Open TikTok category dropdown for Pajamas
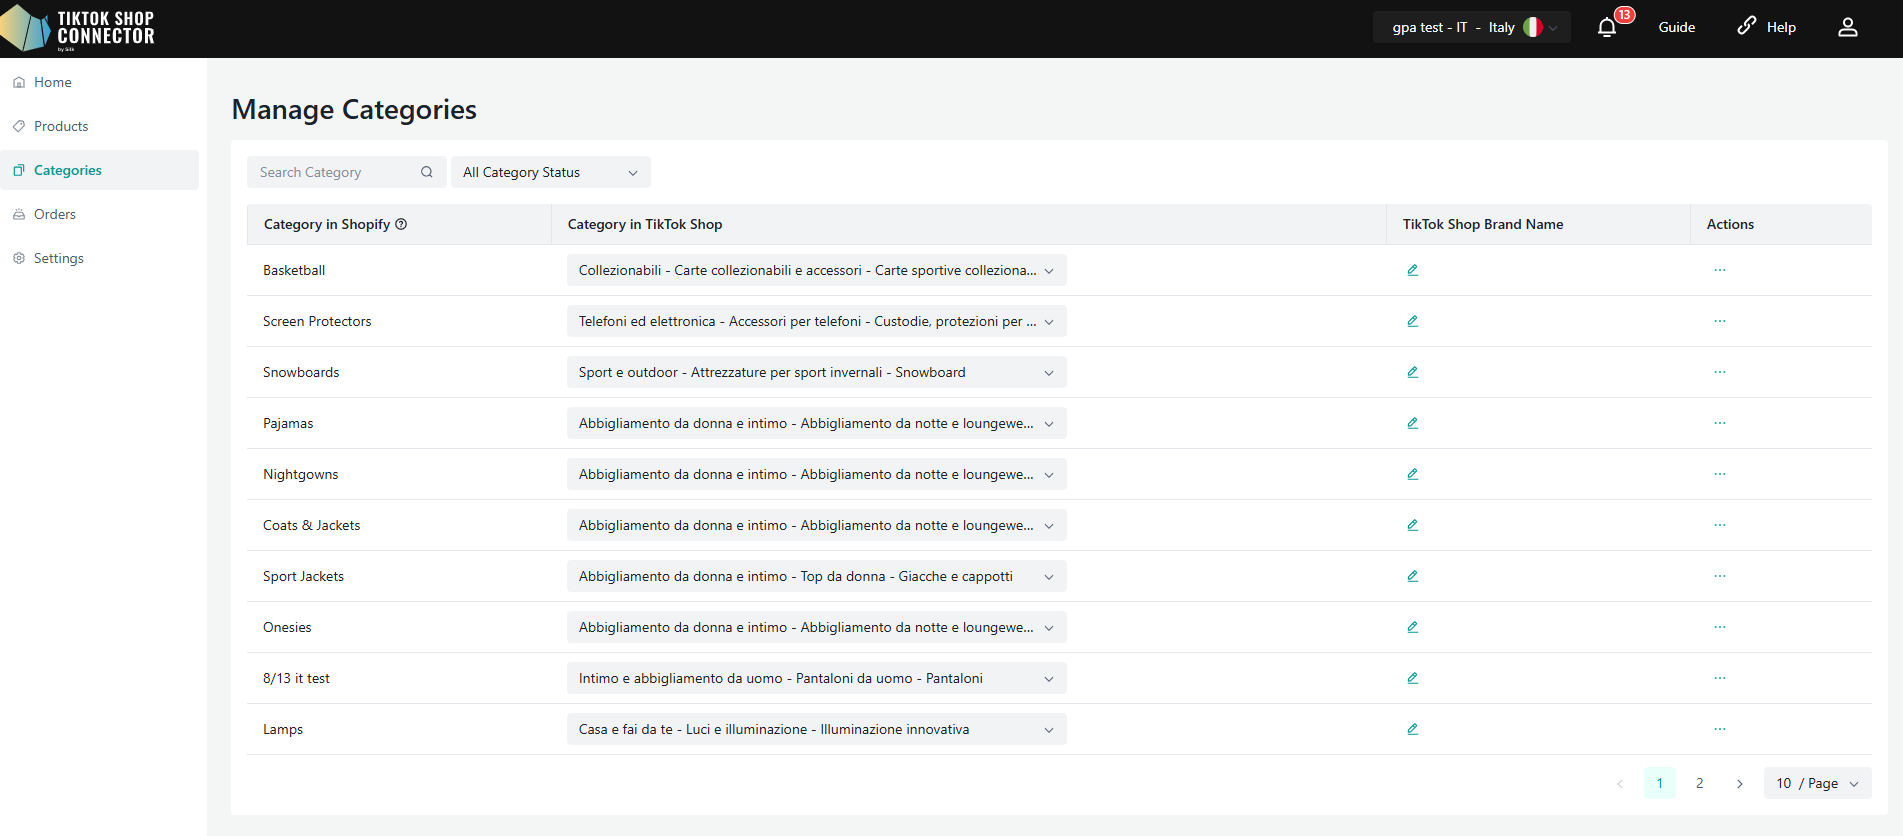Screen dimensions: 1903x836 coord(817,423)
